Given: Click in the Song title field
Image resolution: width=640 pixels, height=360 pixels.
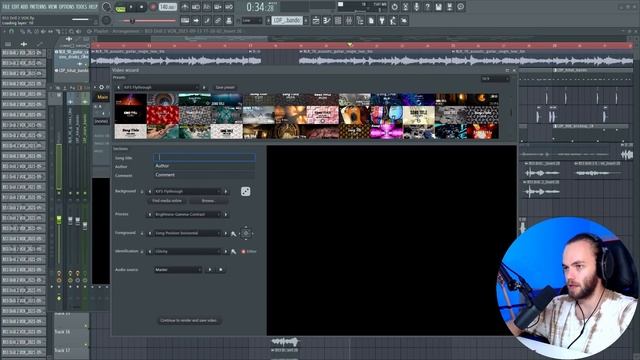Looking at the screenshot, I should [x=204, y=157].
